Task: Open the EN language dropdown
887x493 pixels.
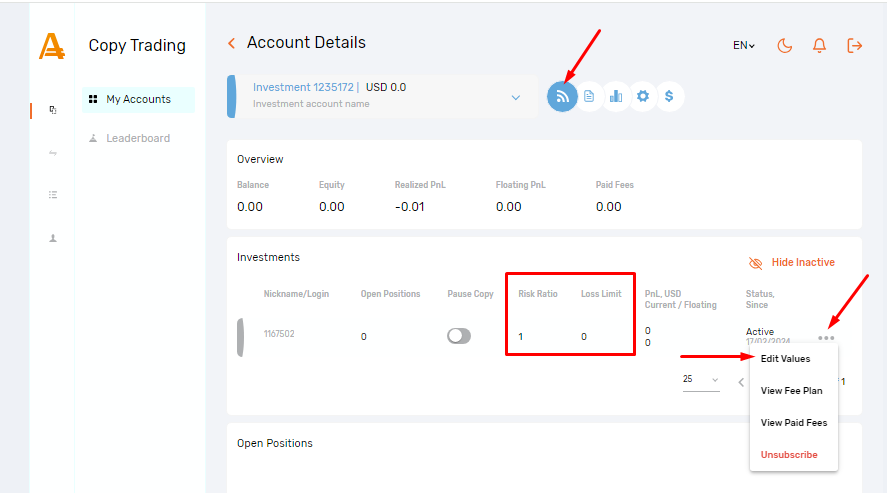Action: pos(744,45)
